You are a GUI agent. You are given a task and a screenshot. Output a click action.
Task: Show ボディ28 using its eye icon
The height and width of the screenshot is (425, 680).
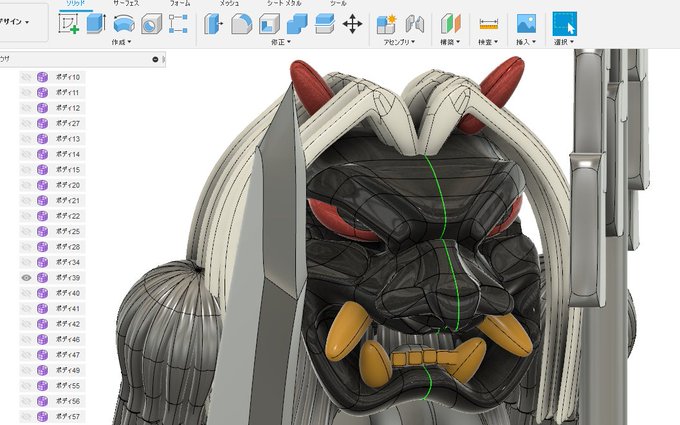coord(26,247)
